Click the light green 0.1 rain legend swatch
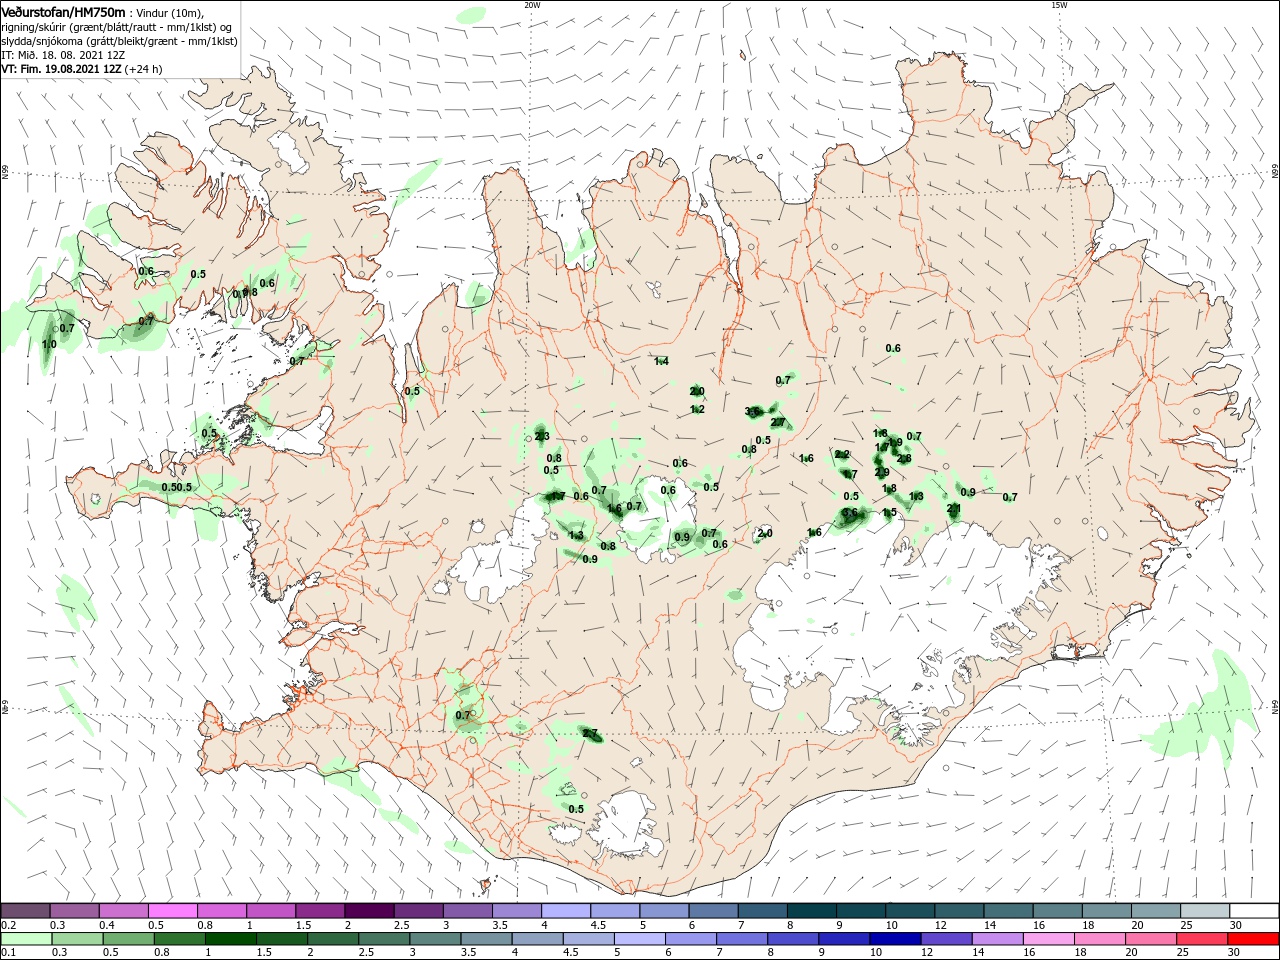Viewport: 1280px width, 960px height. [25, 939]
